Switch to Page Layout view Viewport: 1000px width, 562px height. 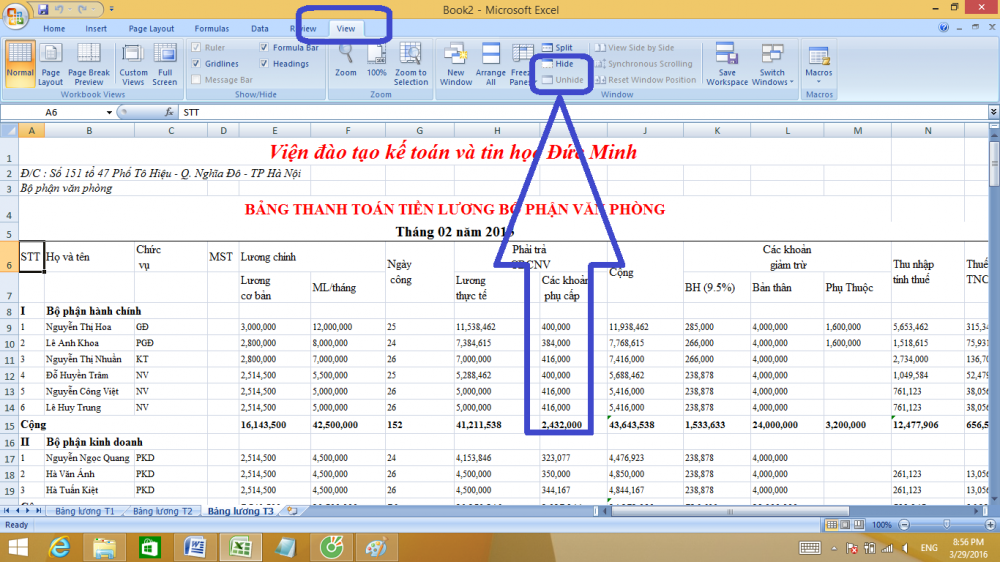click(x=50, y=63)
